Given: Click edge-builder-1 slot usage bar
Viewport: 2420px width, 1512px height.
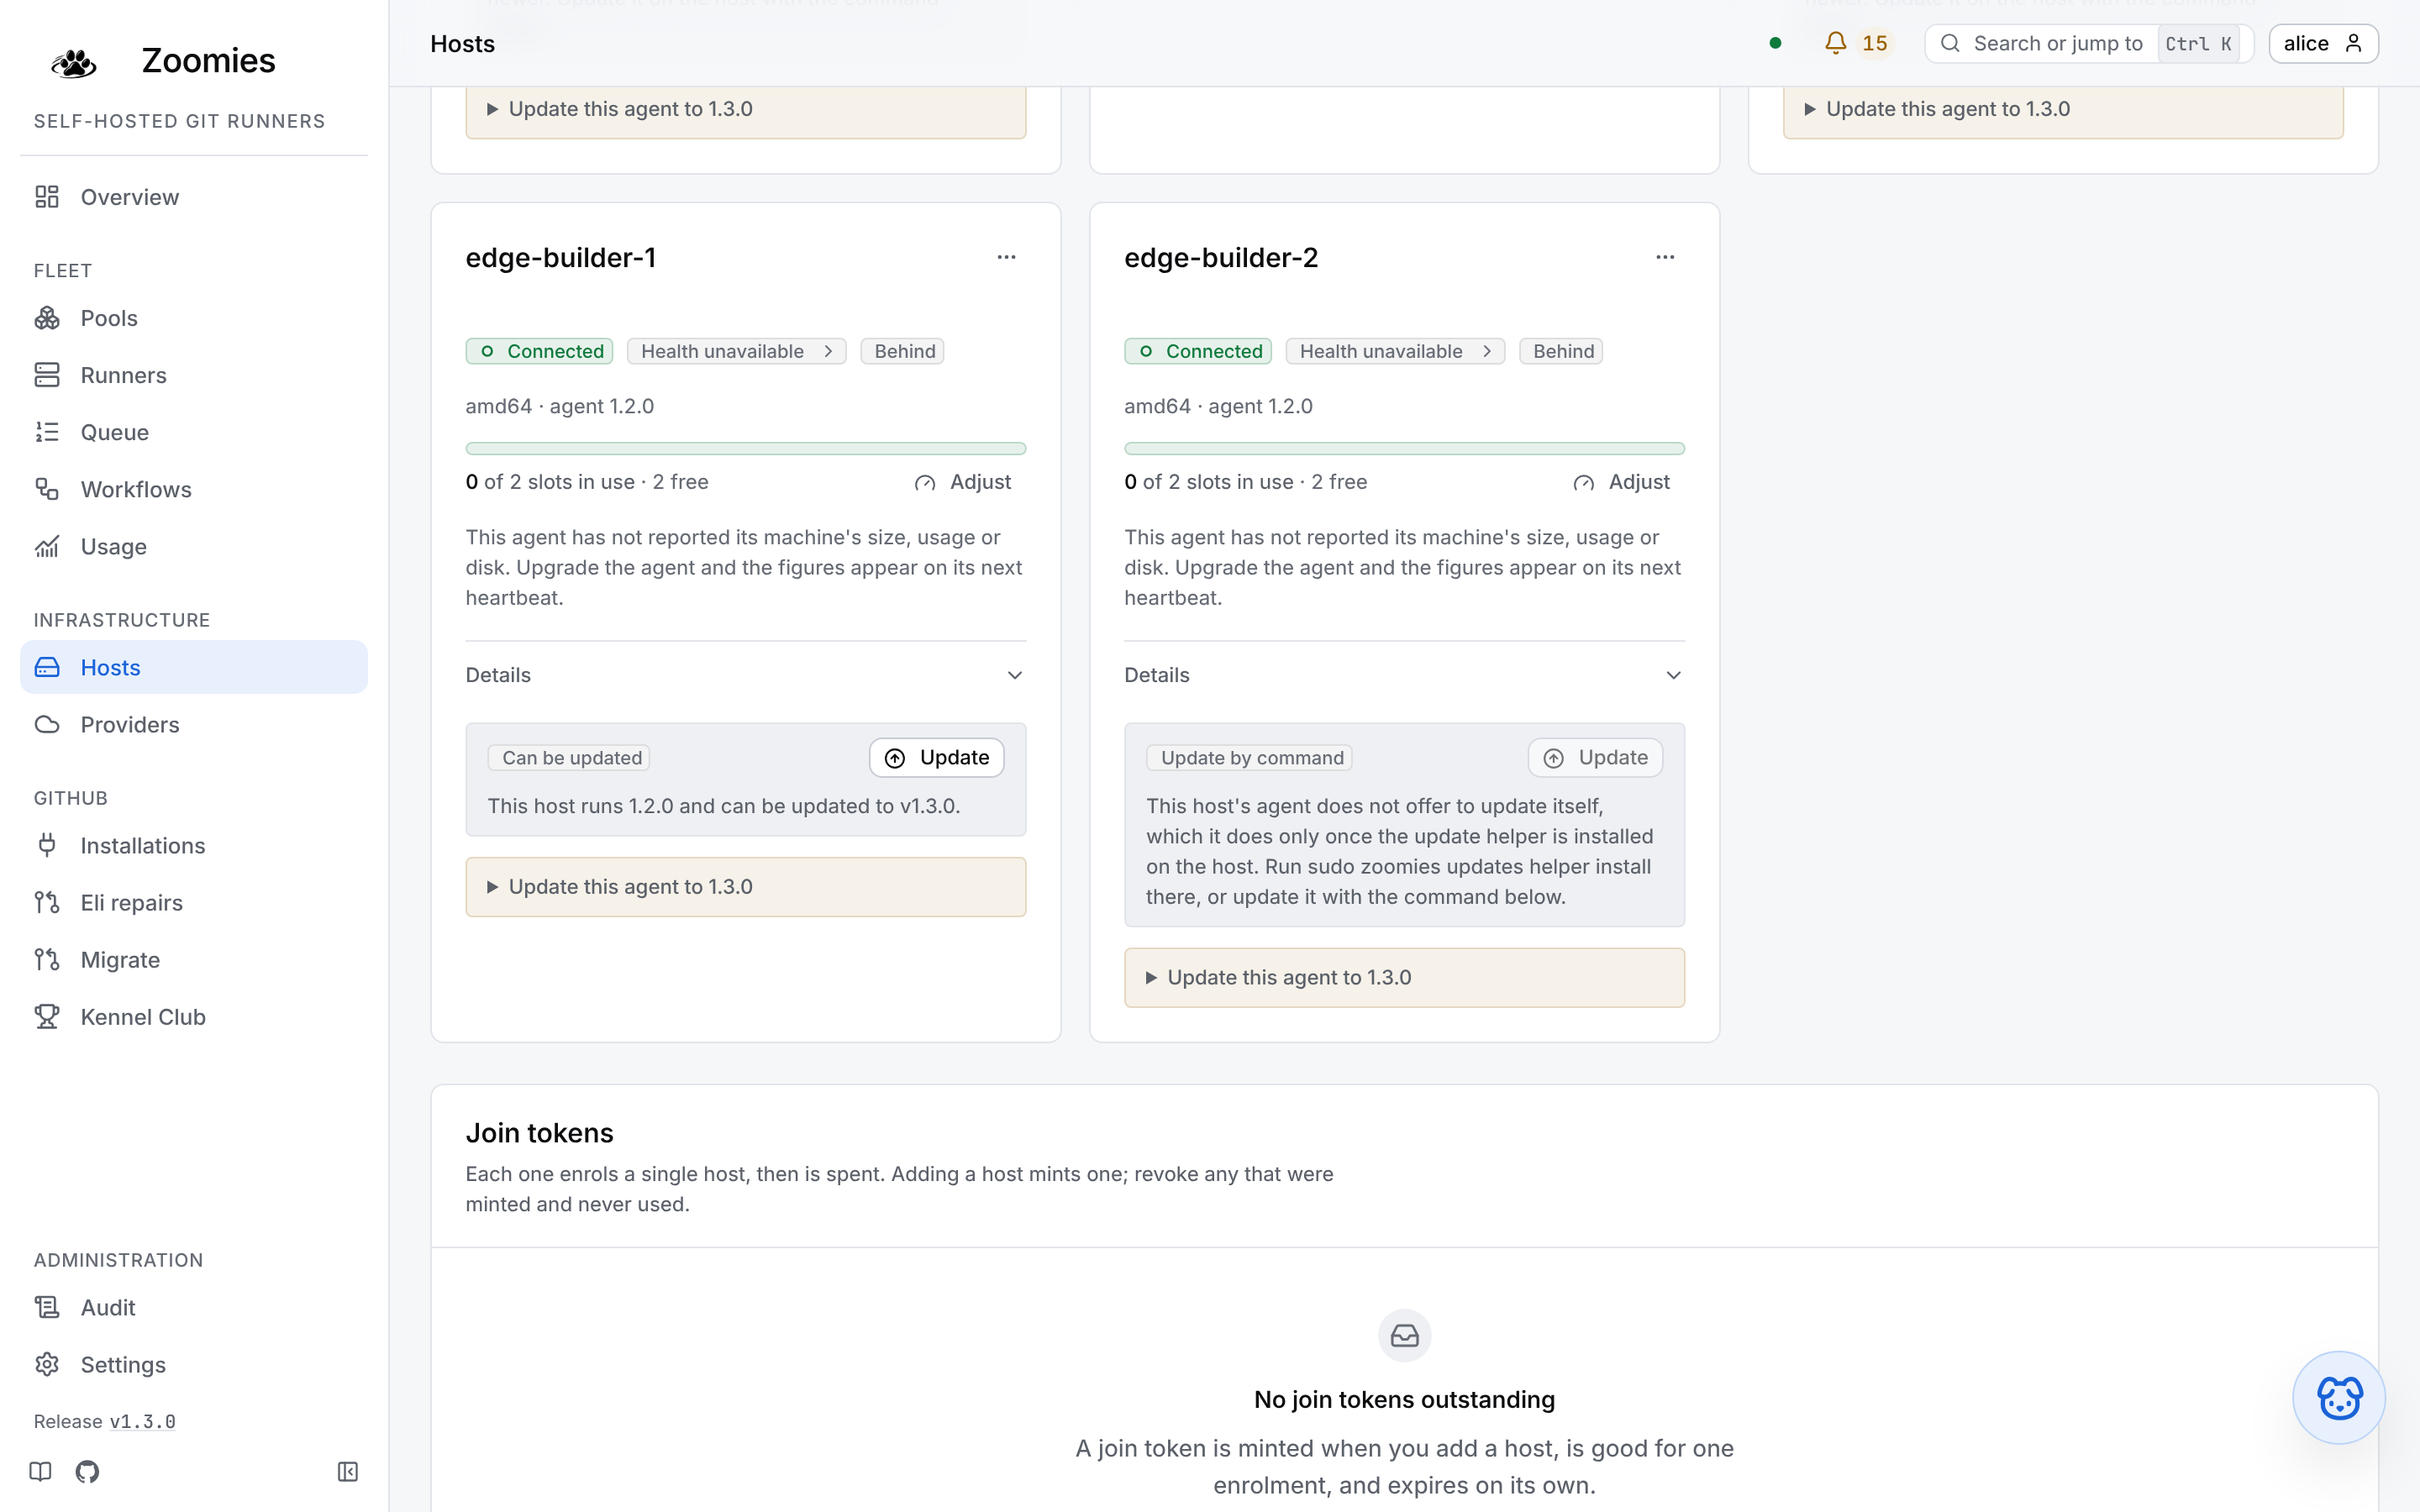Looking at the screenshot, I should tap(746, 448).
